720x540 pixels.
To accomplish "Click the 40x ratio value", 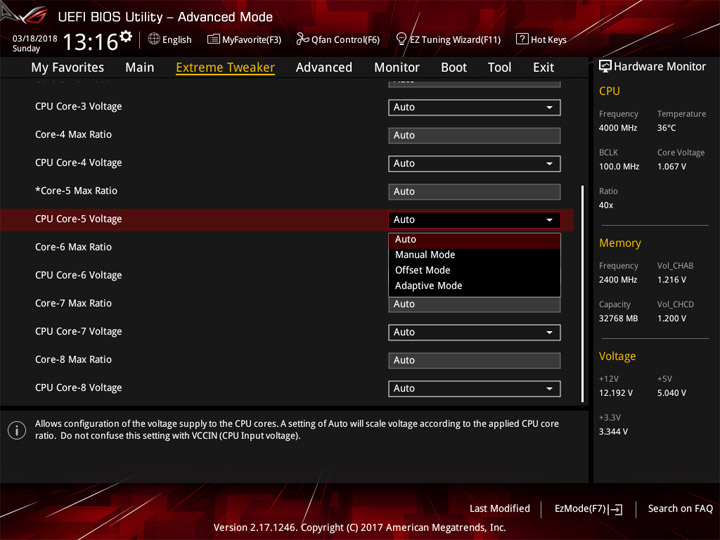I will click(x=606, y=205).
